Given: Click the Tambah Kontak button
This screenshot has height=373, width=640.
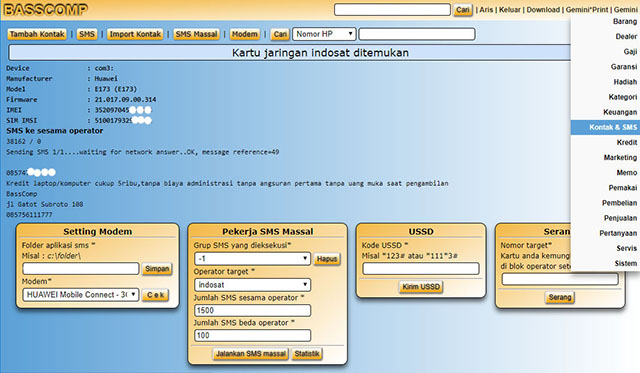Looking at the screenshot, I should (x=37, y=34).
